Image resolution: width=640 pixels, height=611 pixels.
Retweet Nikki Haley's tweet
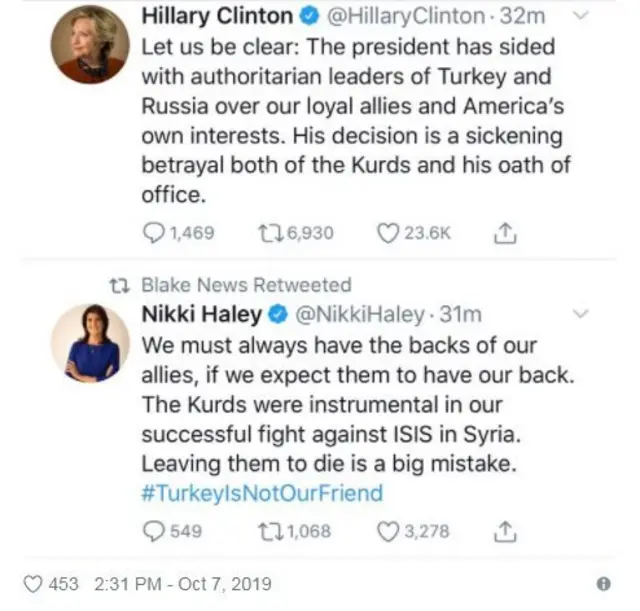pos(268,531)
